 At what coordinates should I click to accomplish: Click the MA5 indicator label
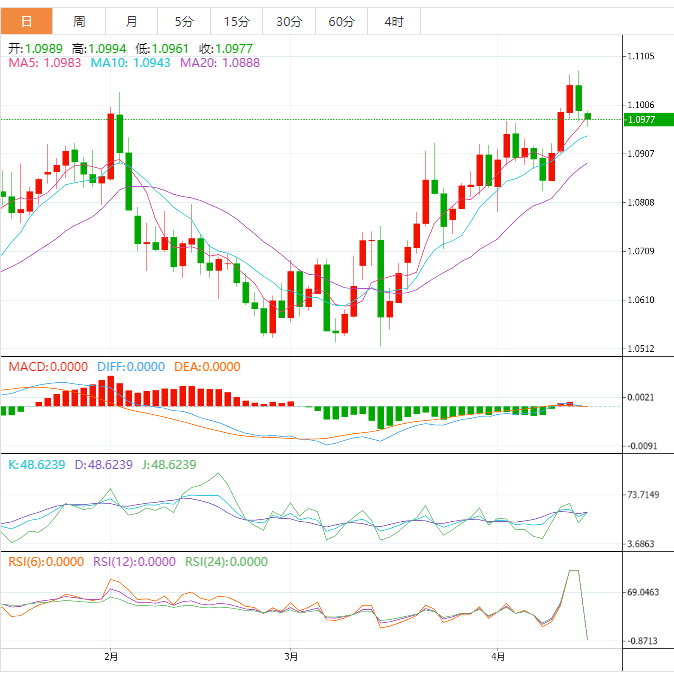45,63
